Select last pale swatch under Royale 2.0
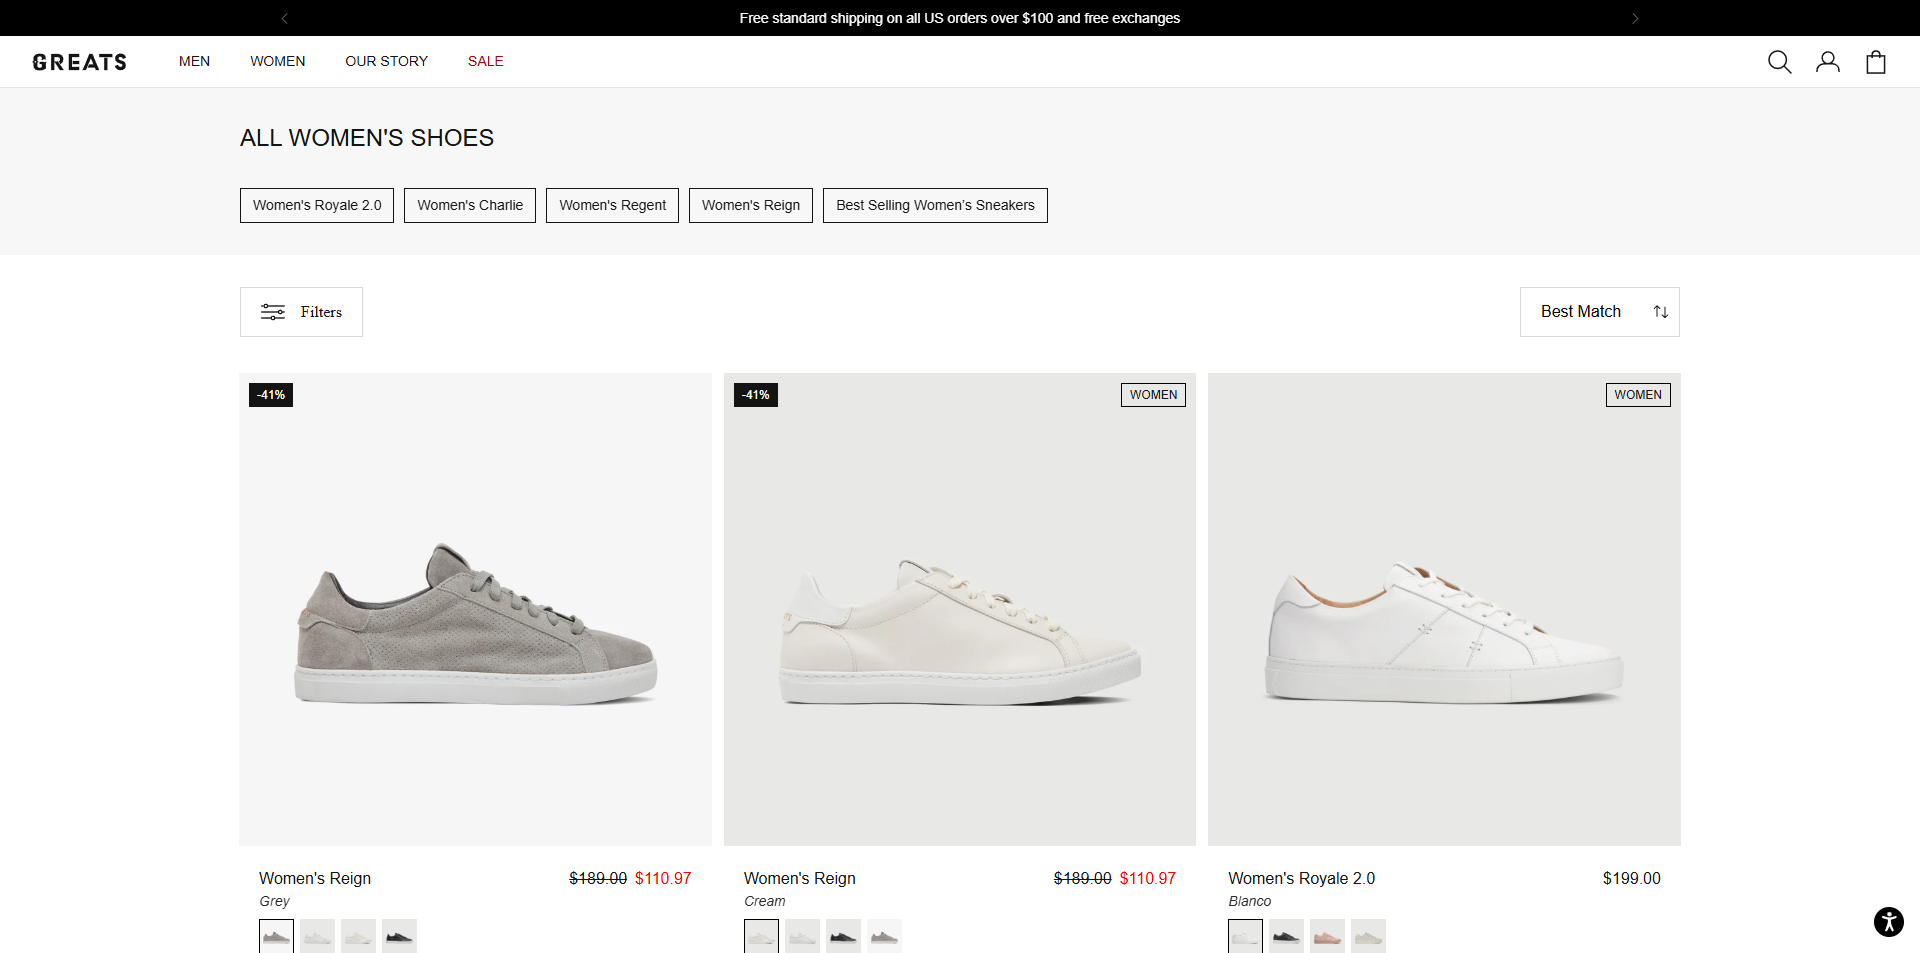The width and height of the screenshot is (1920, 953). tap(1368, 936)
